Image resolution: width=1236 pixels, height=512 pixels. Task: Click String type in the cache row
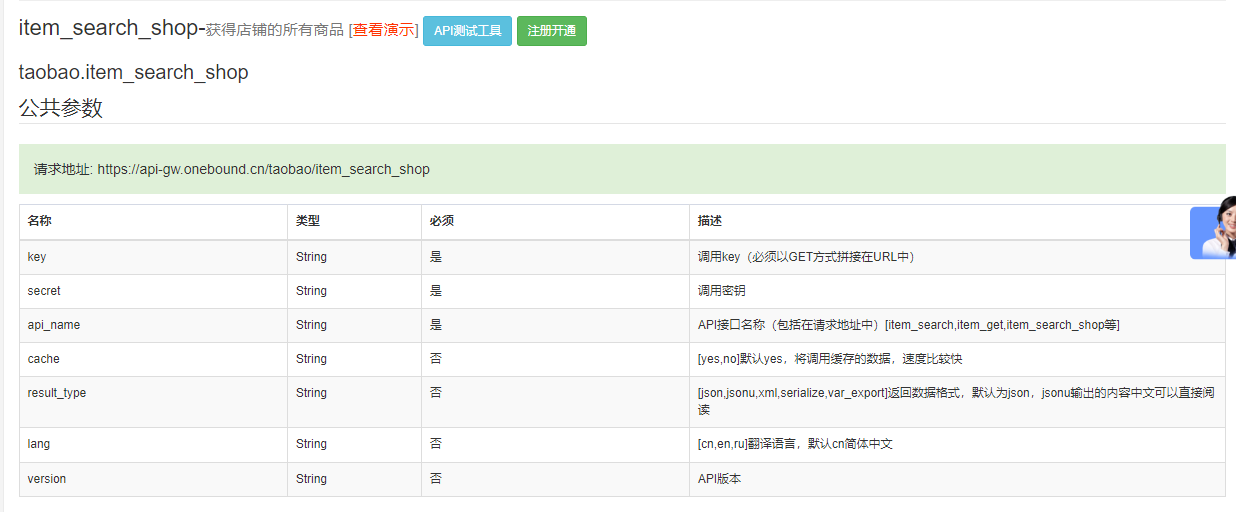click(x=311, y=359)
